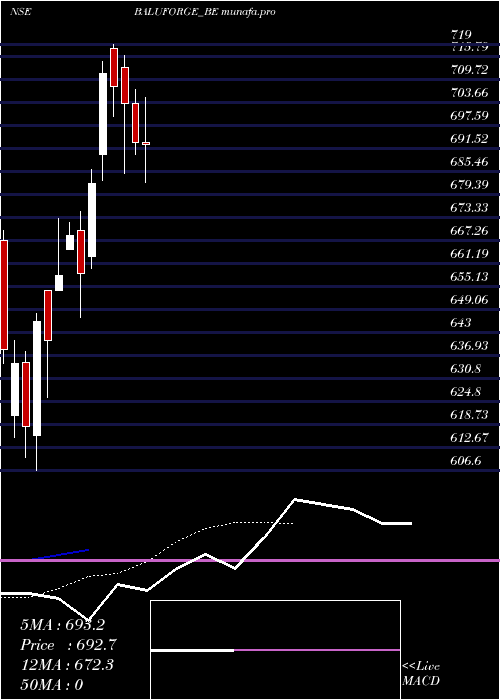Click the 50MA : 0 readout

click(52, 685)
